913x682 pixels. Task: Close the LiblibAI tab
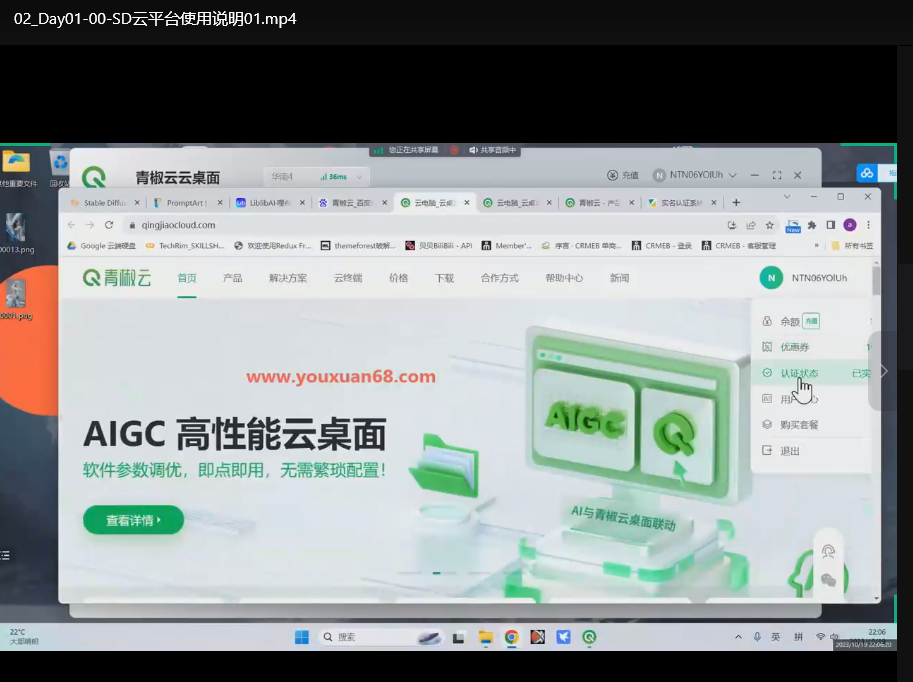click(x=302, y=203)
